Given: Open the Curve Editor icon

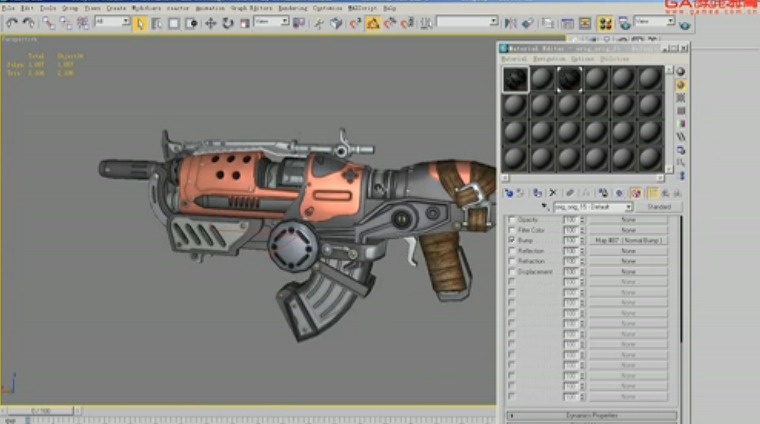Looking at the screenshot, I should 567,23.
